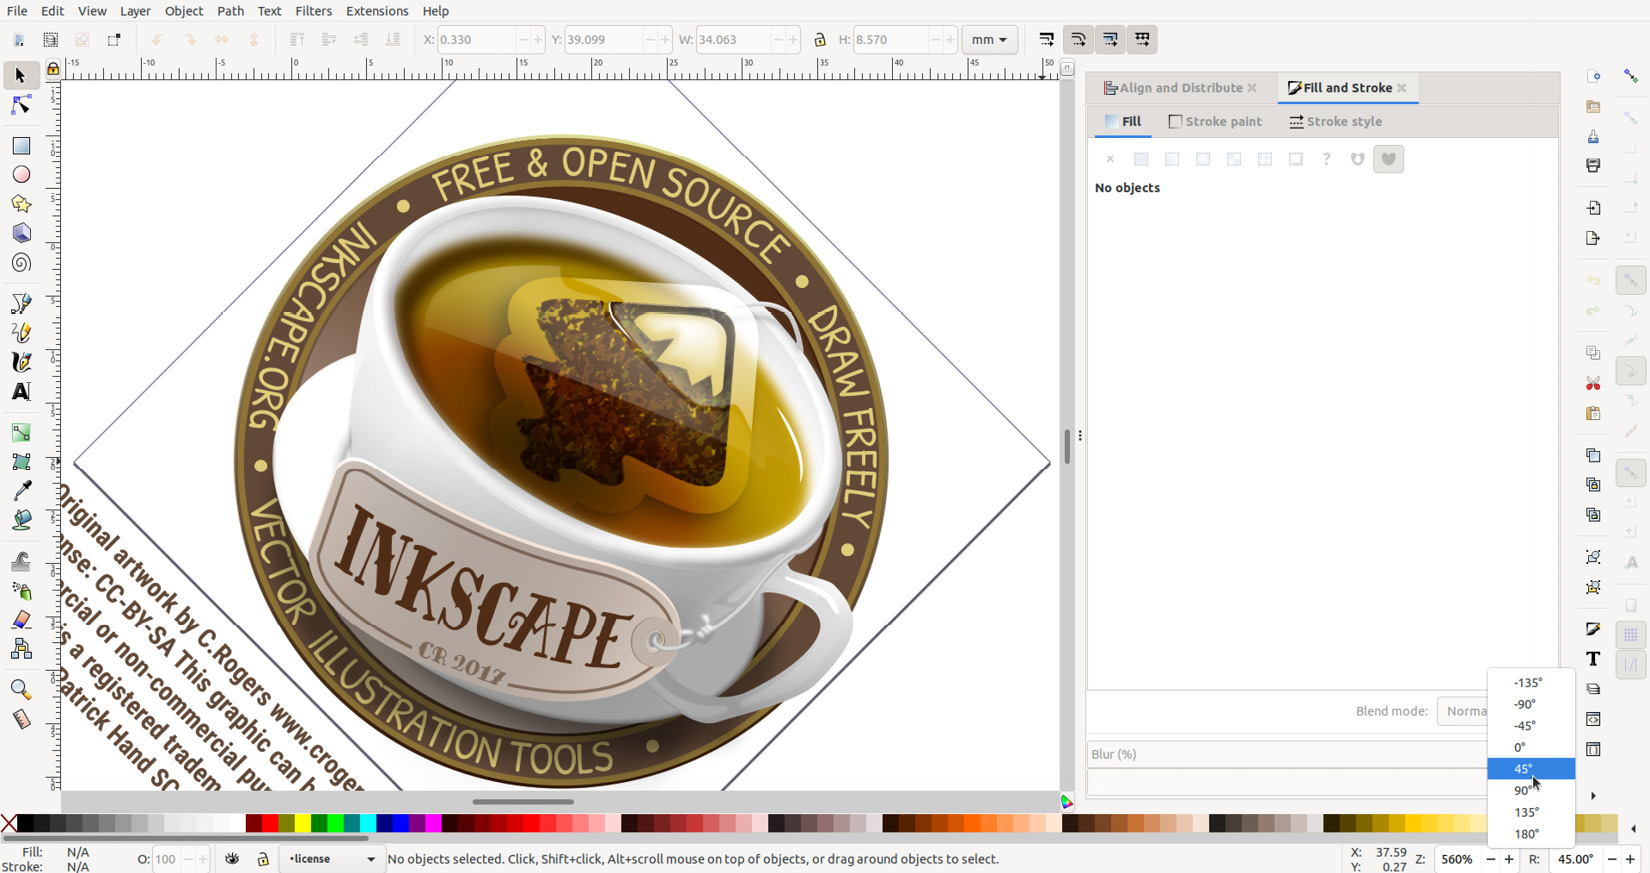Image resolution: width=1650 pixels, height=873 pixels.
Task: Select the Text tool
Action: pyautogui.click(x=20, y=391)
